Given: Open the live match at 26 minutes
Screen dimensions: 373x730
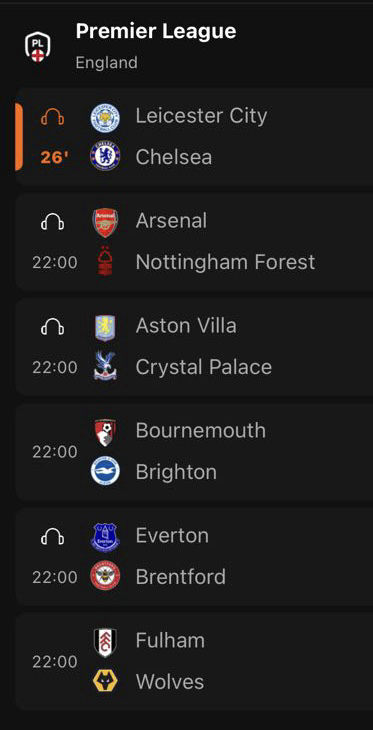Looking at the screenshot, I should (x=194, y=137).
